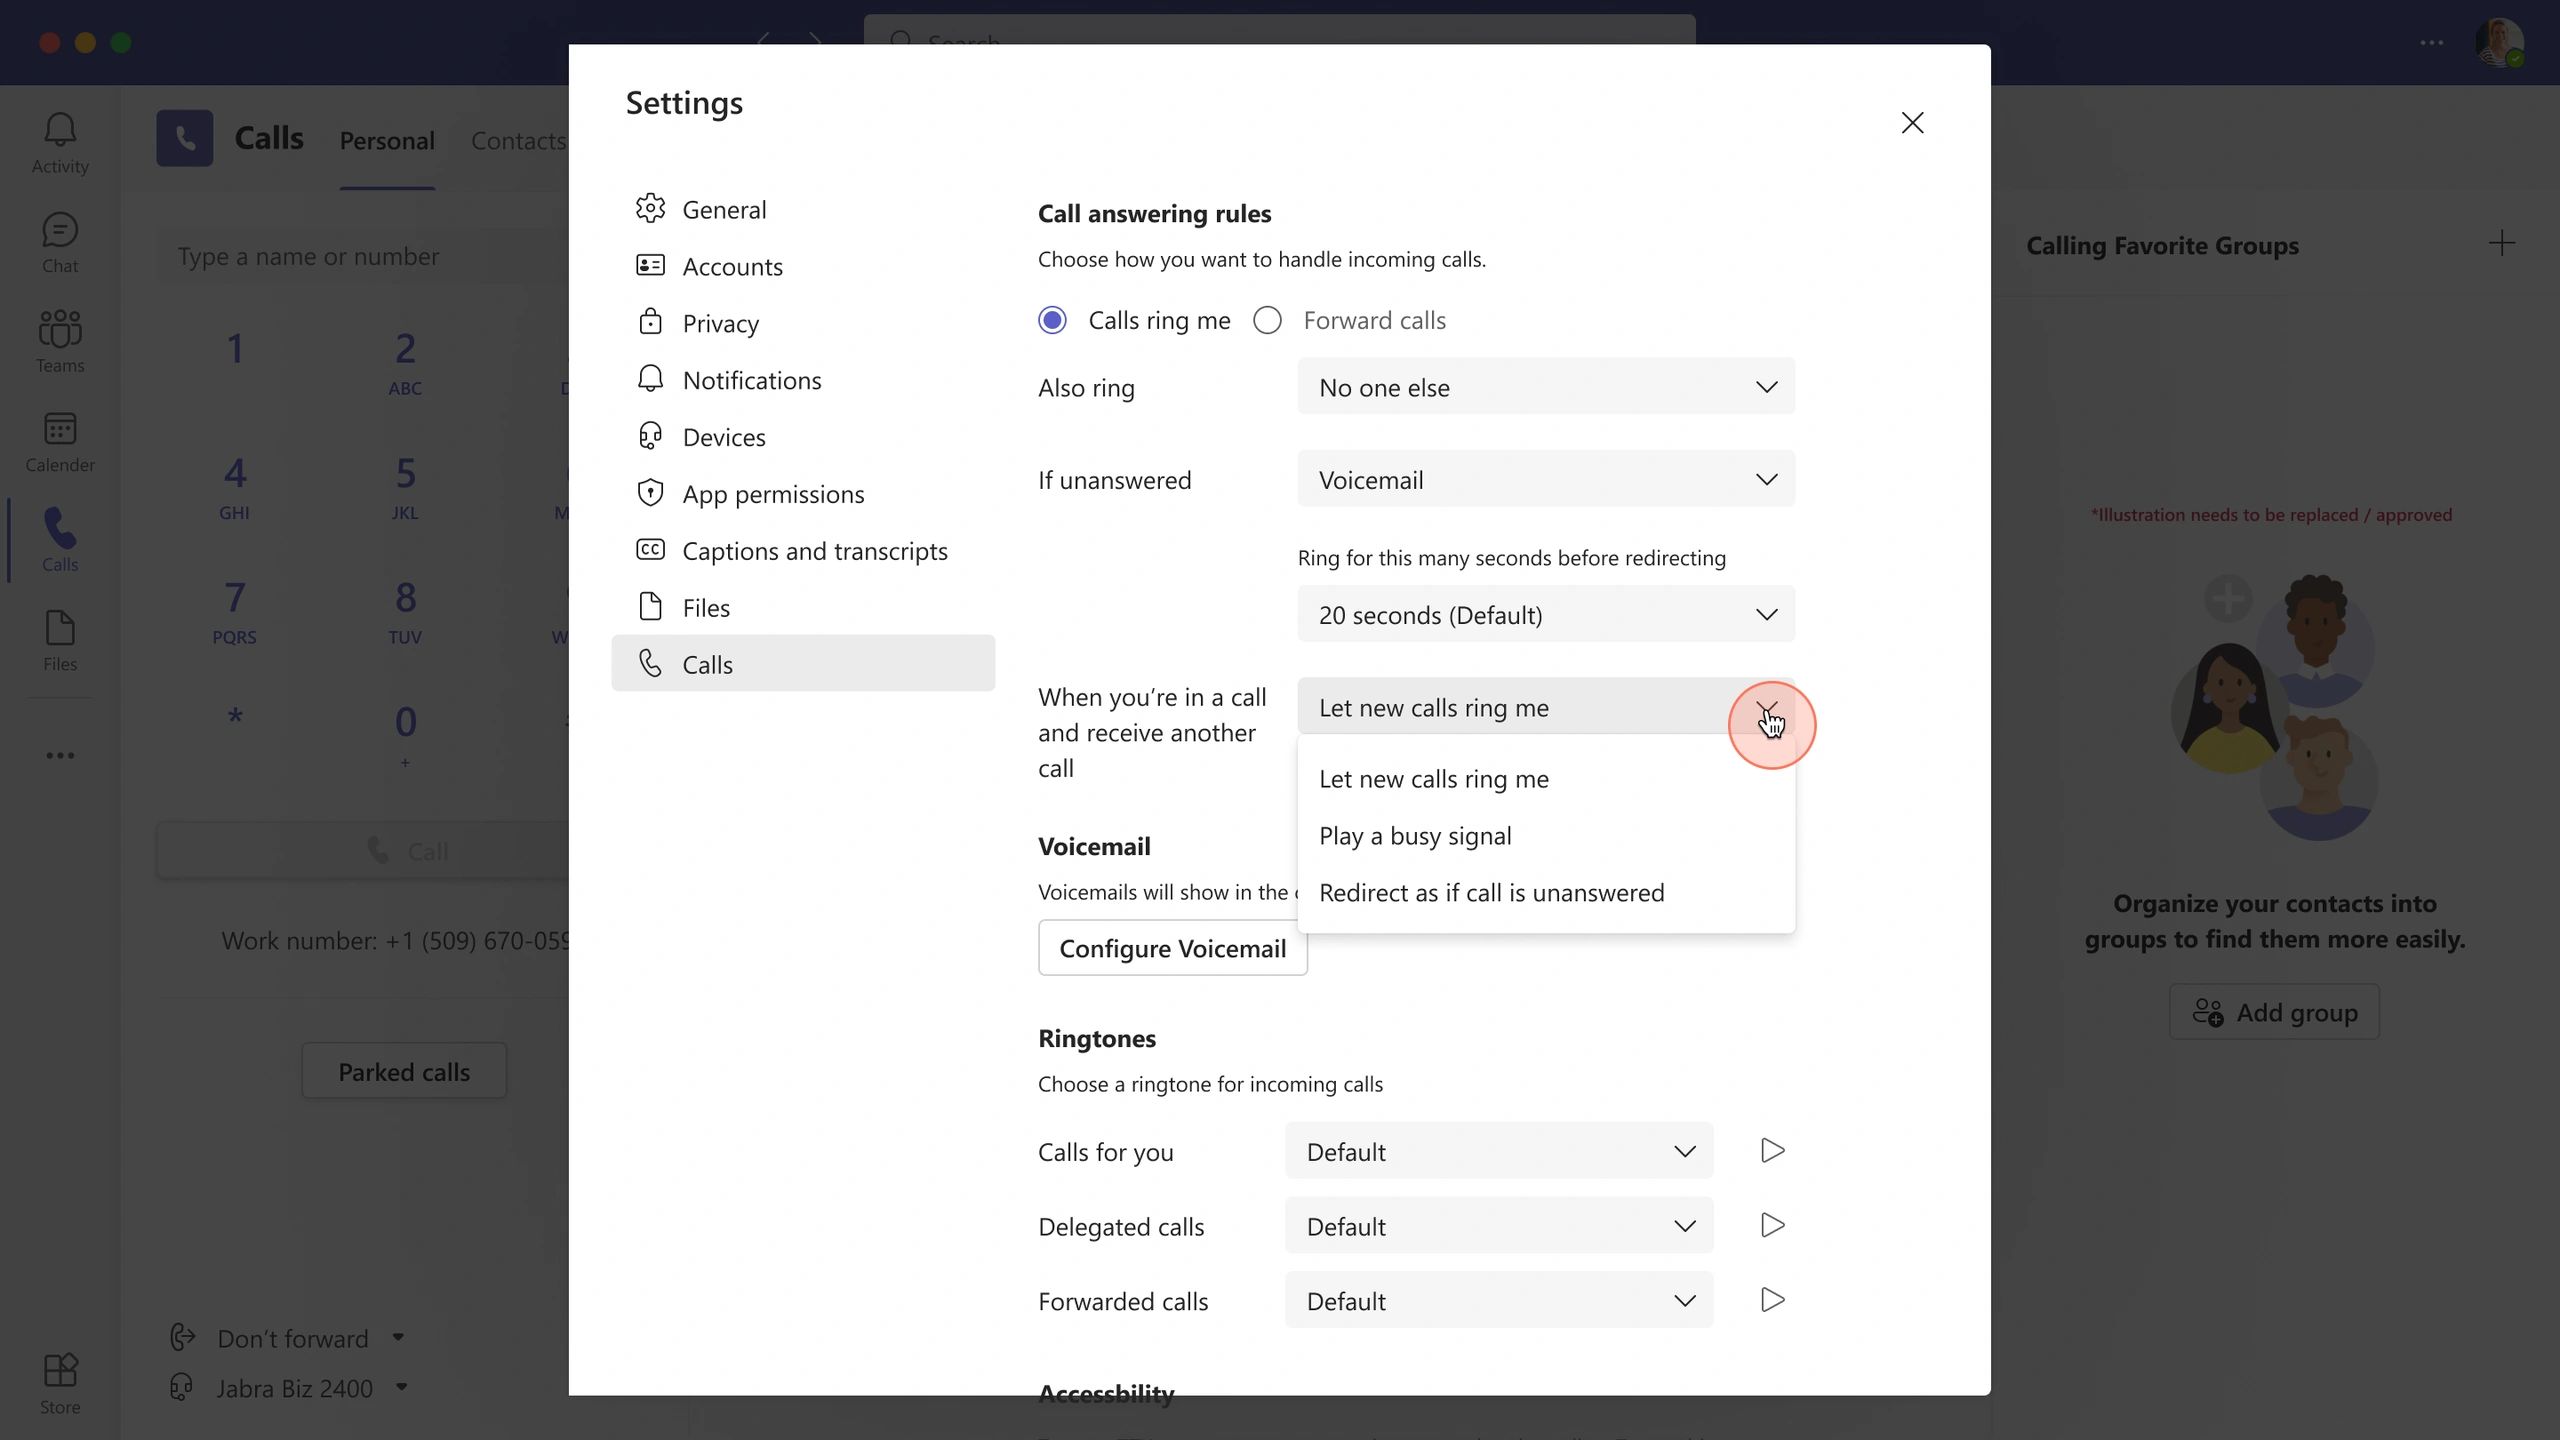Select the Forward calls radio button
The image size is (2560, 1440).
(1266, 320)
